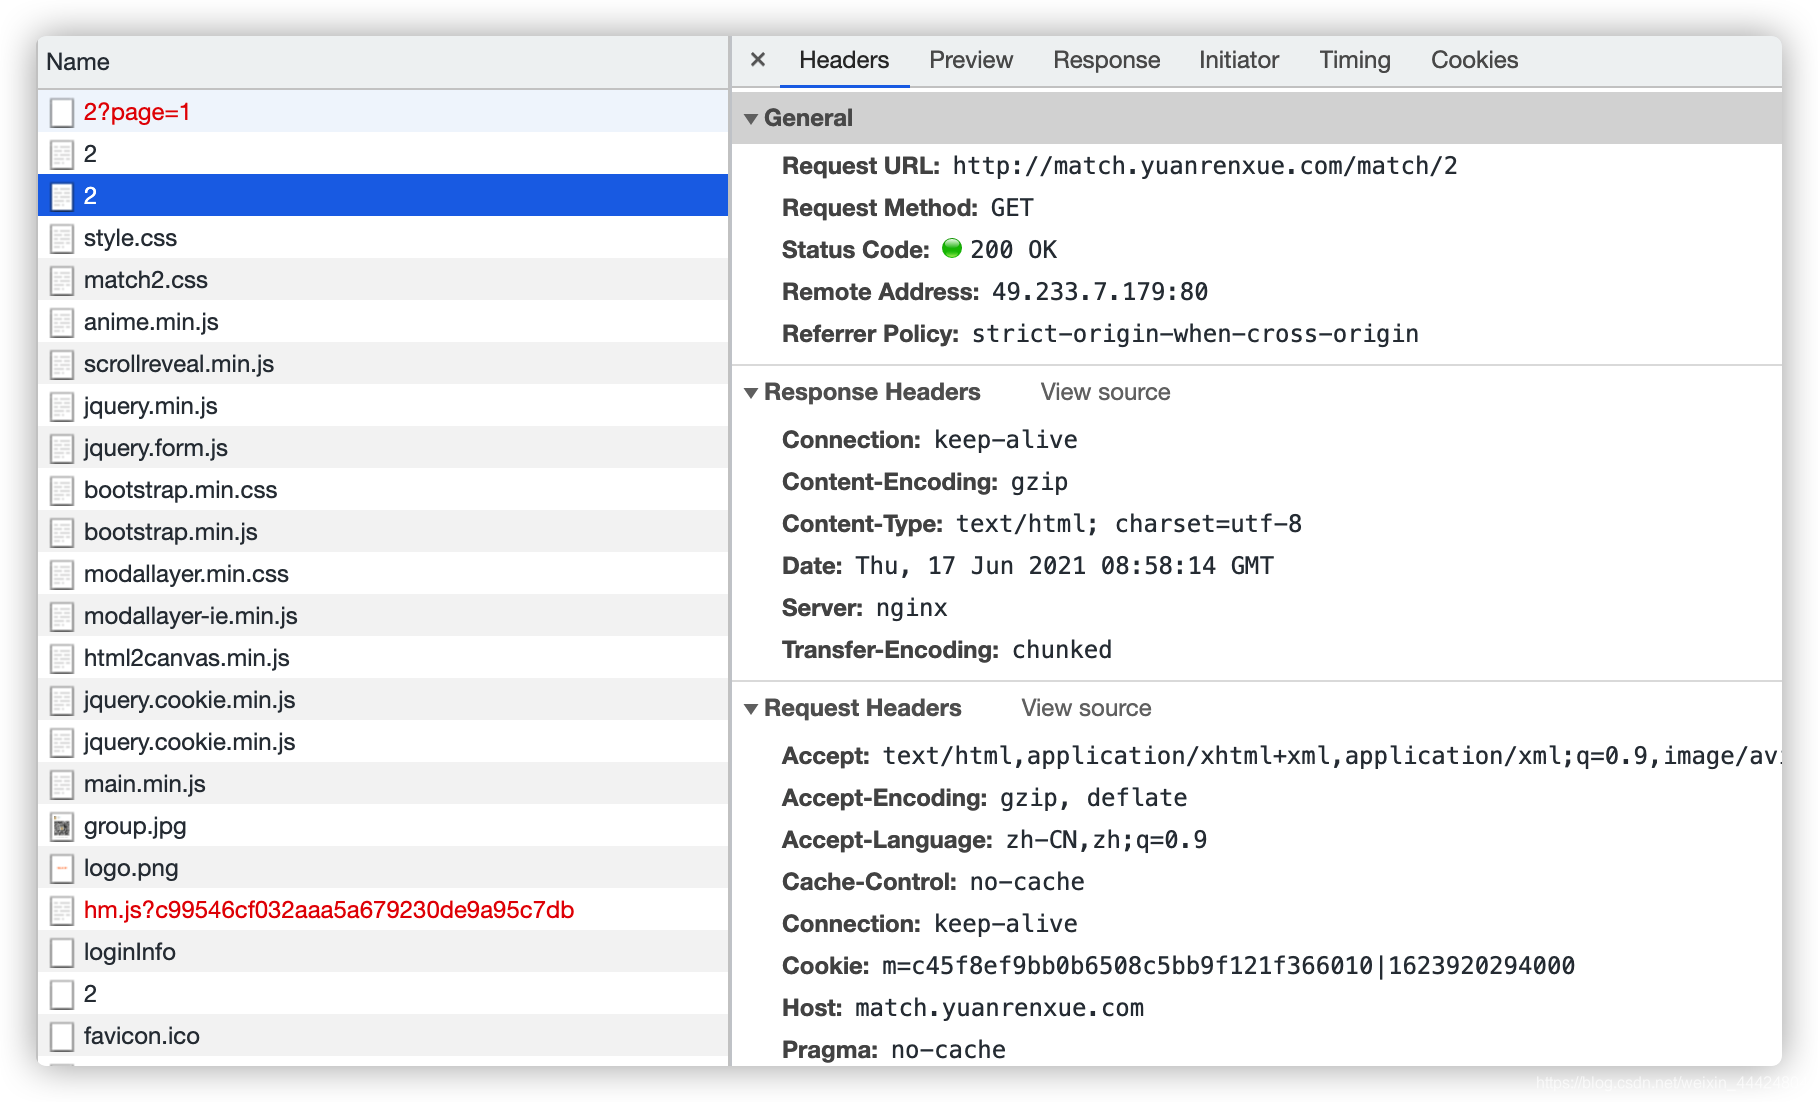This screenshot has width=1818, height=1102.
Task: Open the Response tab
Action: point(1106,60)
